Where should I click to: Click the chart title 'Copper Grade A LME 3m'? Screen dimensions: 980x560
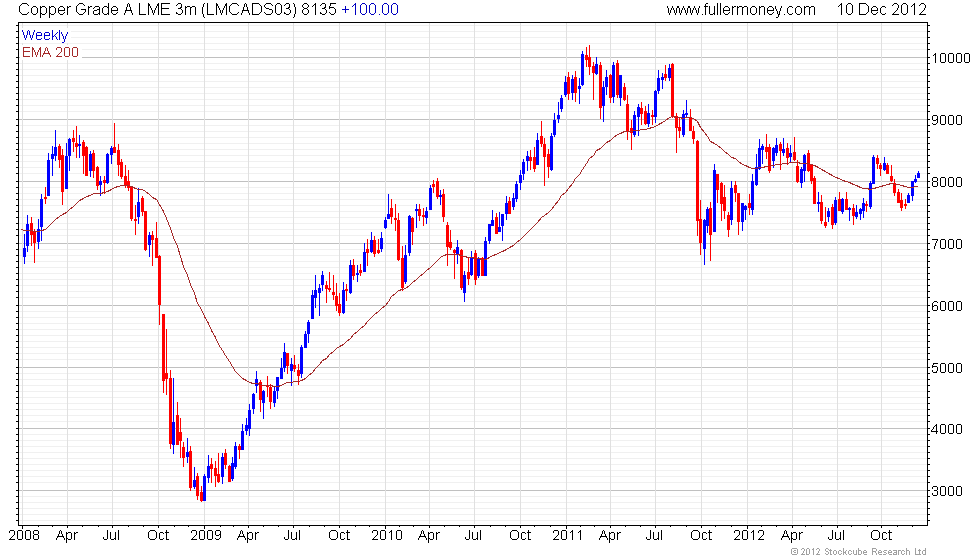coord(108,9)
